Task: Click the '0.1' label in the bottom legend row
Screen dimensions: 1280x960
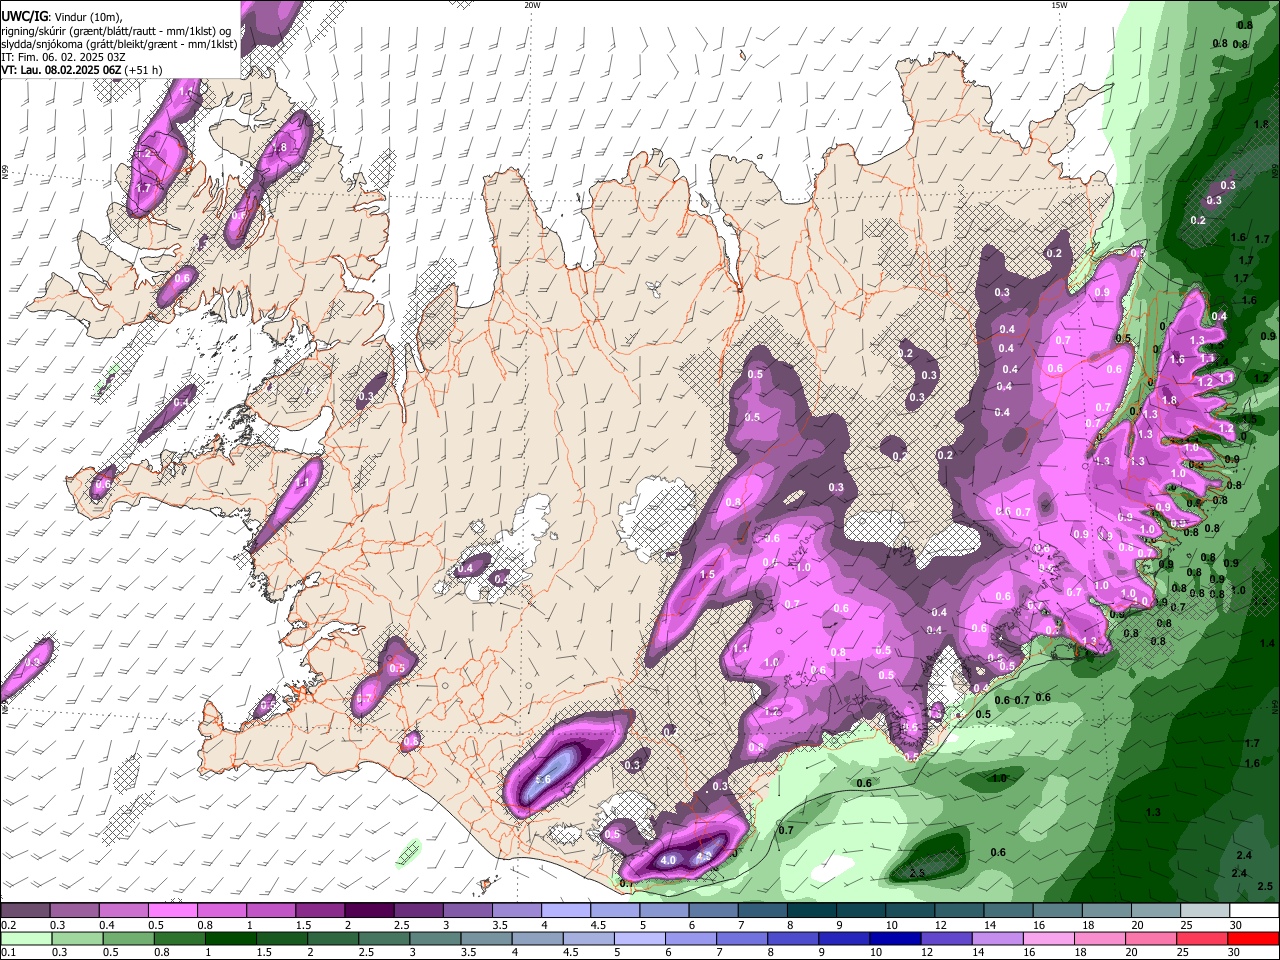Action: [x=9, y=953]
